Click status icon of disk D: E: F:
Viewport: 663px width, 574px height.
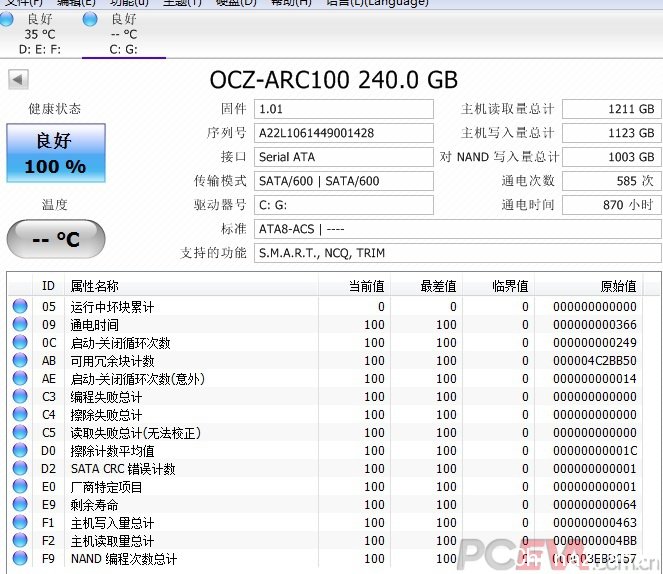coord(6,19)
